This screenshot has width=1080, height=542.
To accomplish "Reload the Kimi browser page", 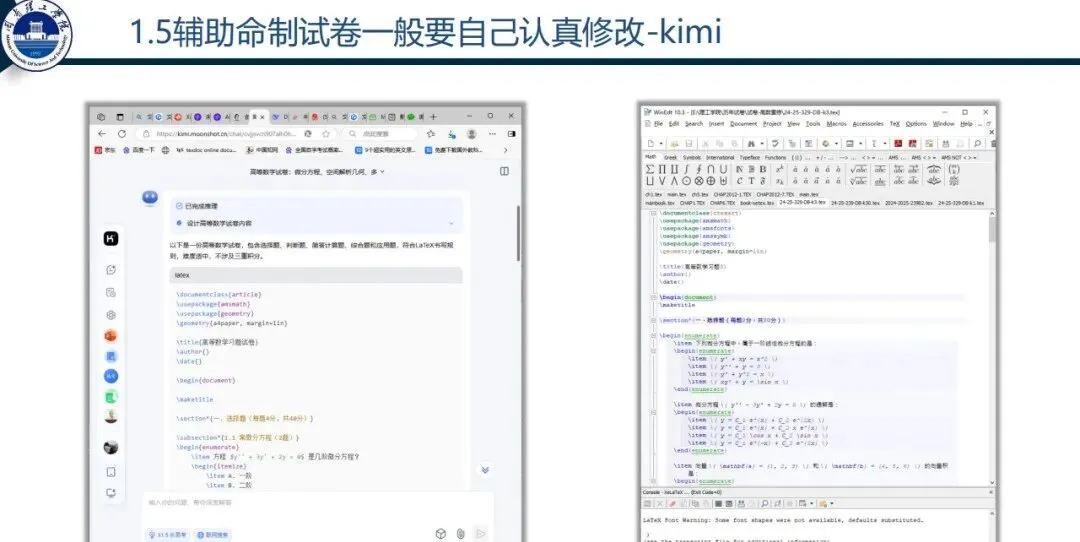I will coord(122,134).
